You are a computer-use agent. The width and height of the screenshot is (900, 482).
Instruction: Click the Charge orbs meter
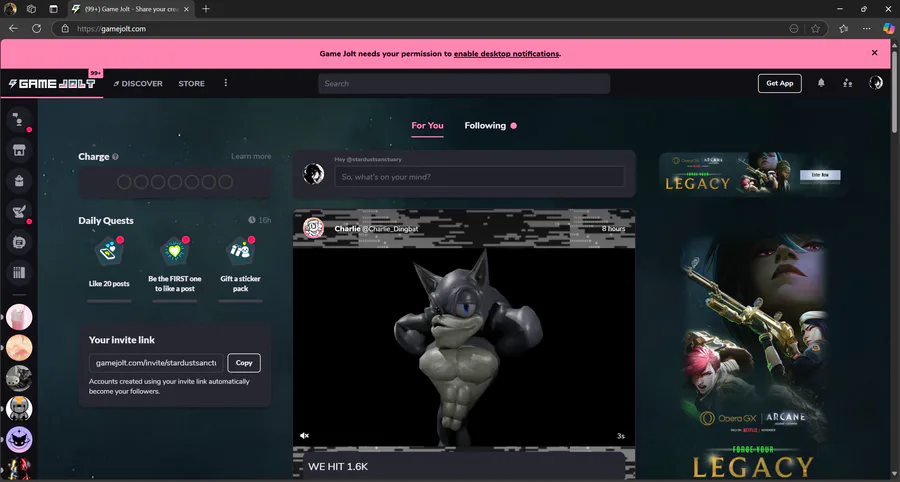coord(174,182)
